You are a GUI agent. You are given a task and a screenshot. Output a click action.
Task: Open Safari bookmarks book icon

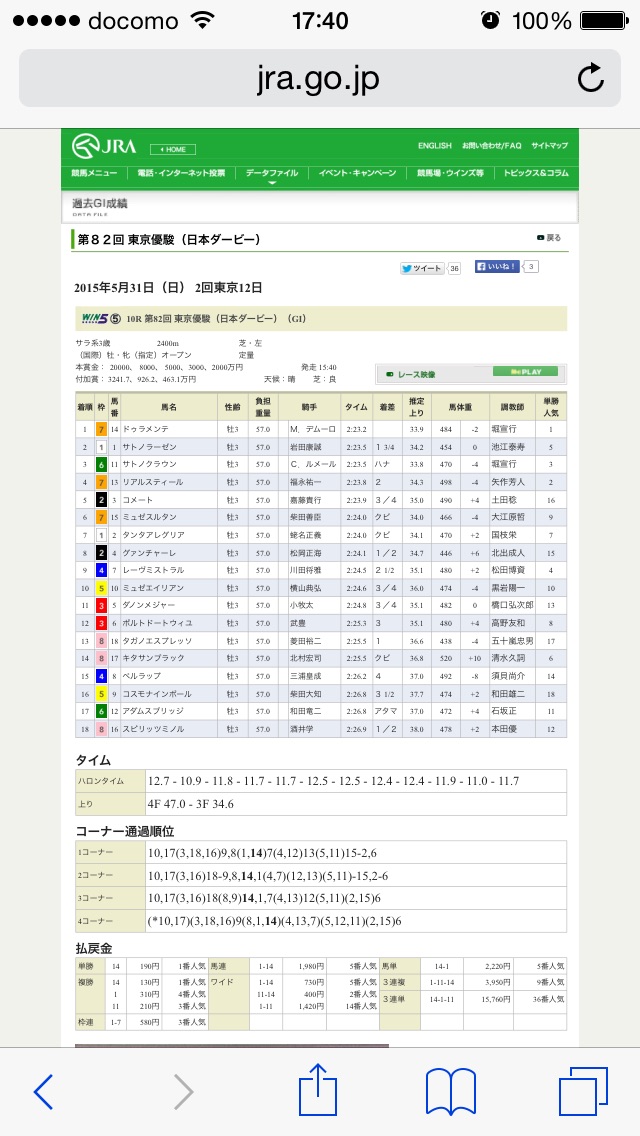tap(450, 1091)
